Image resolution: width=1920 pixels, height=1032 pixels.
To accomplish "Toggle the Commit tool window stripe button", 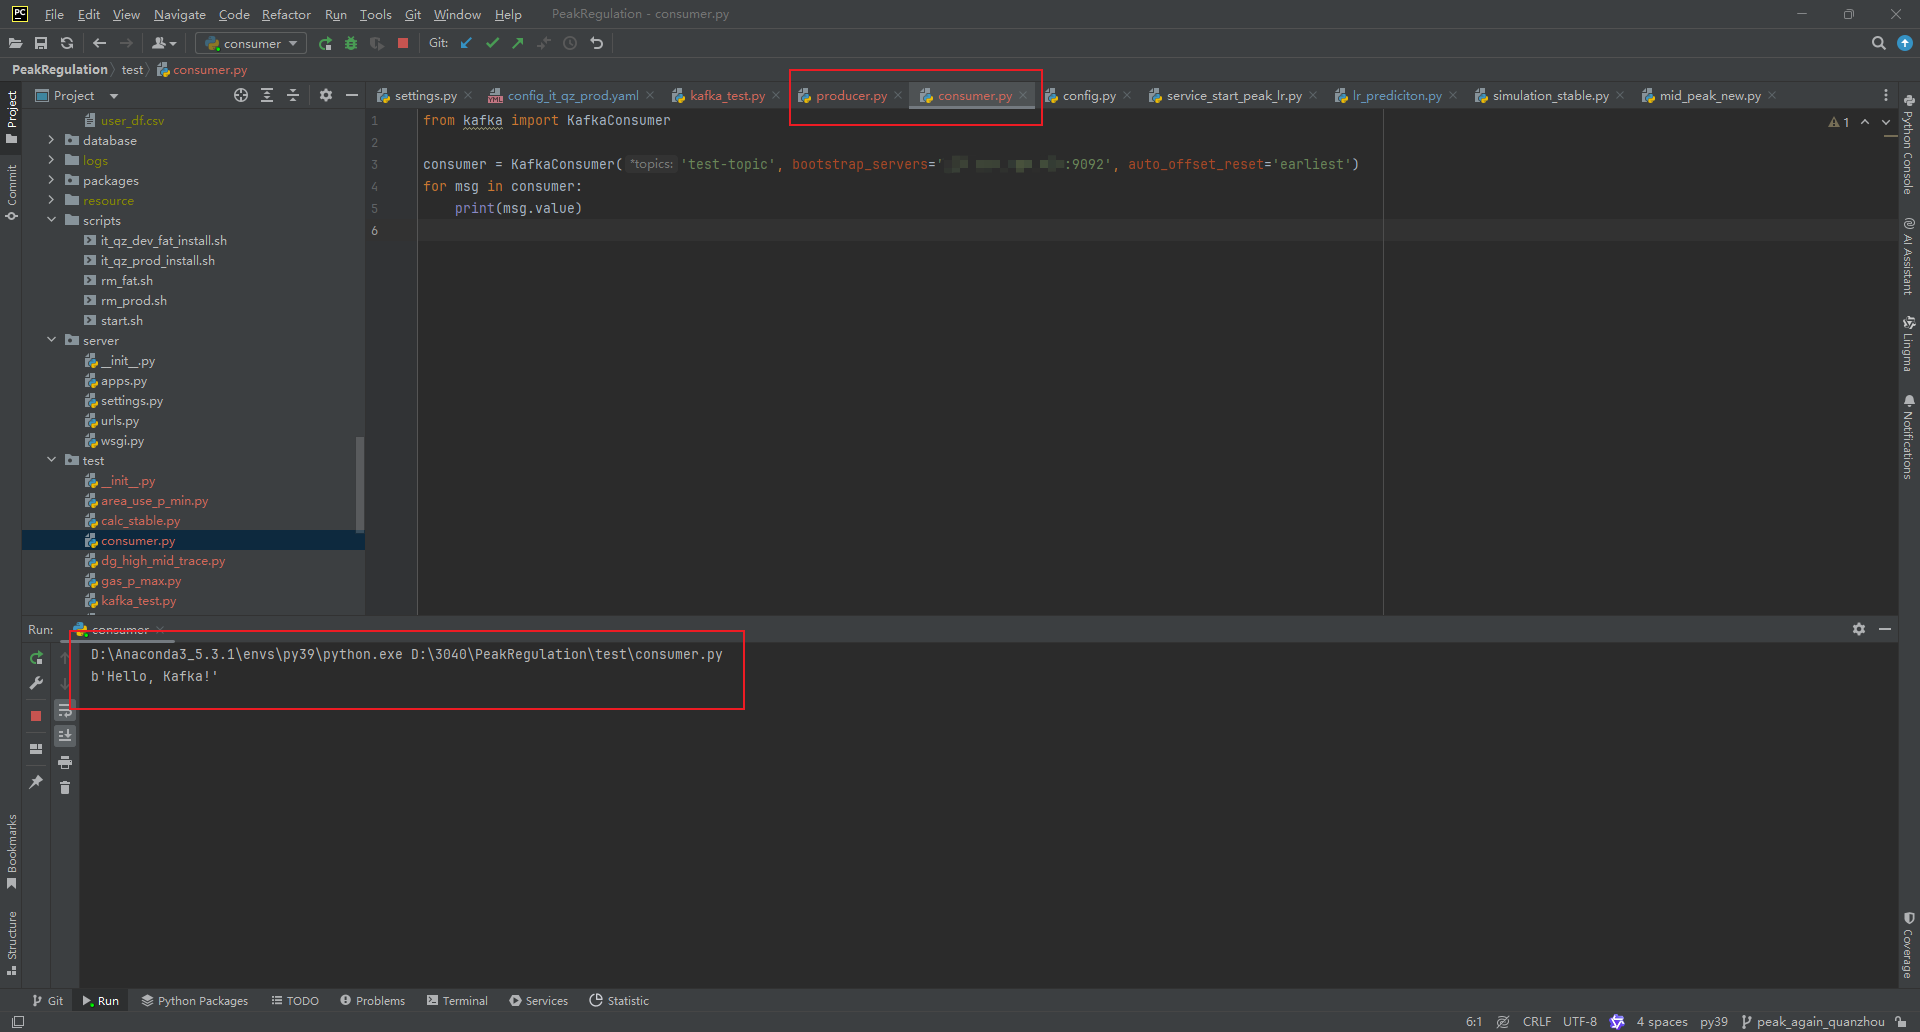I will (x=12, y=192).
